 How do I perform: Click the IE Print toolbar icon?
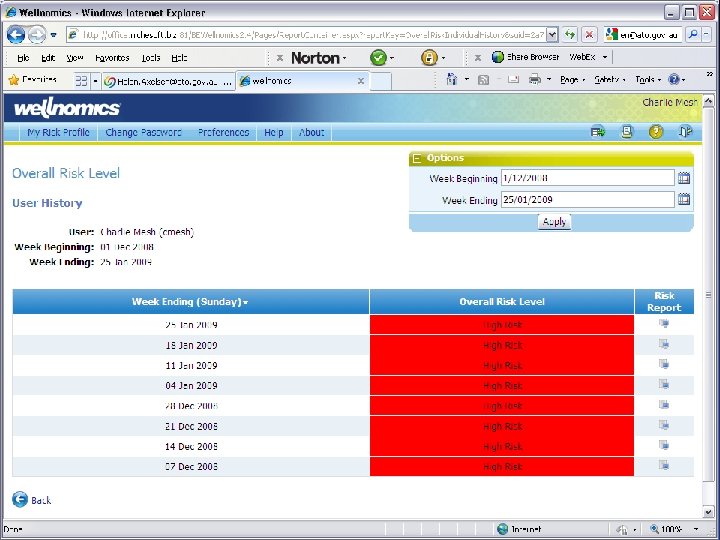pos(535,80)
